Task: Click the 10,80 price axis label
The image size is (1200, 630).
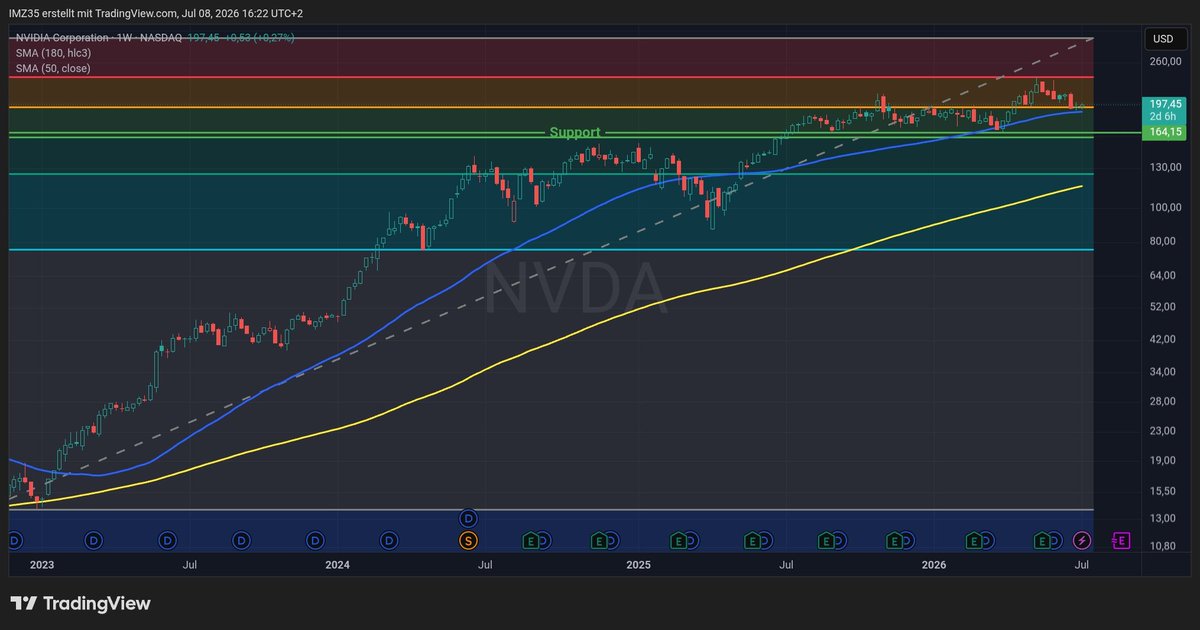Action: pyautogui.click(x=1165, y=546)
